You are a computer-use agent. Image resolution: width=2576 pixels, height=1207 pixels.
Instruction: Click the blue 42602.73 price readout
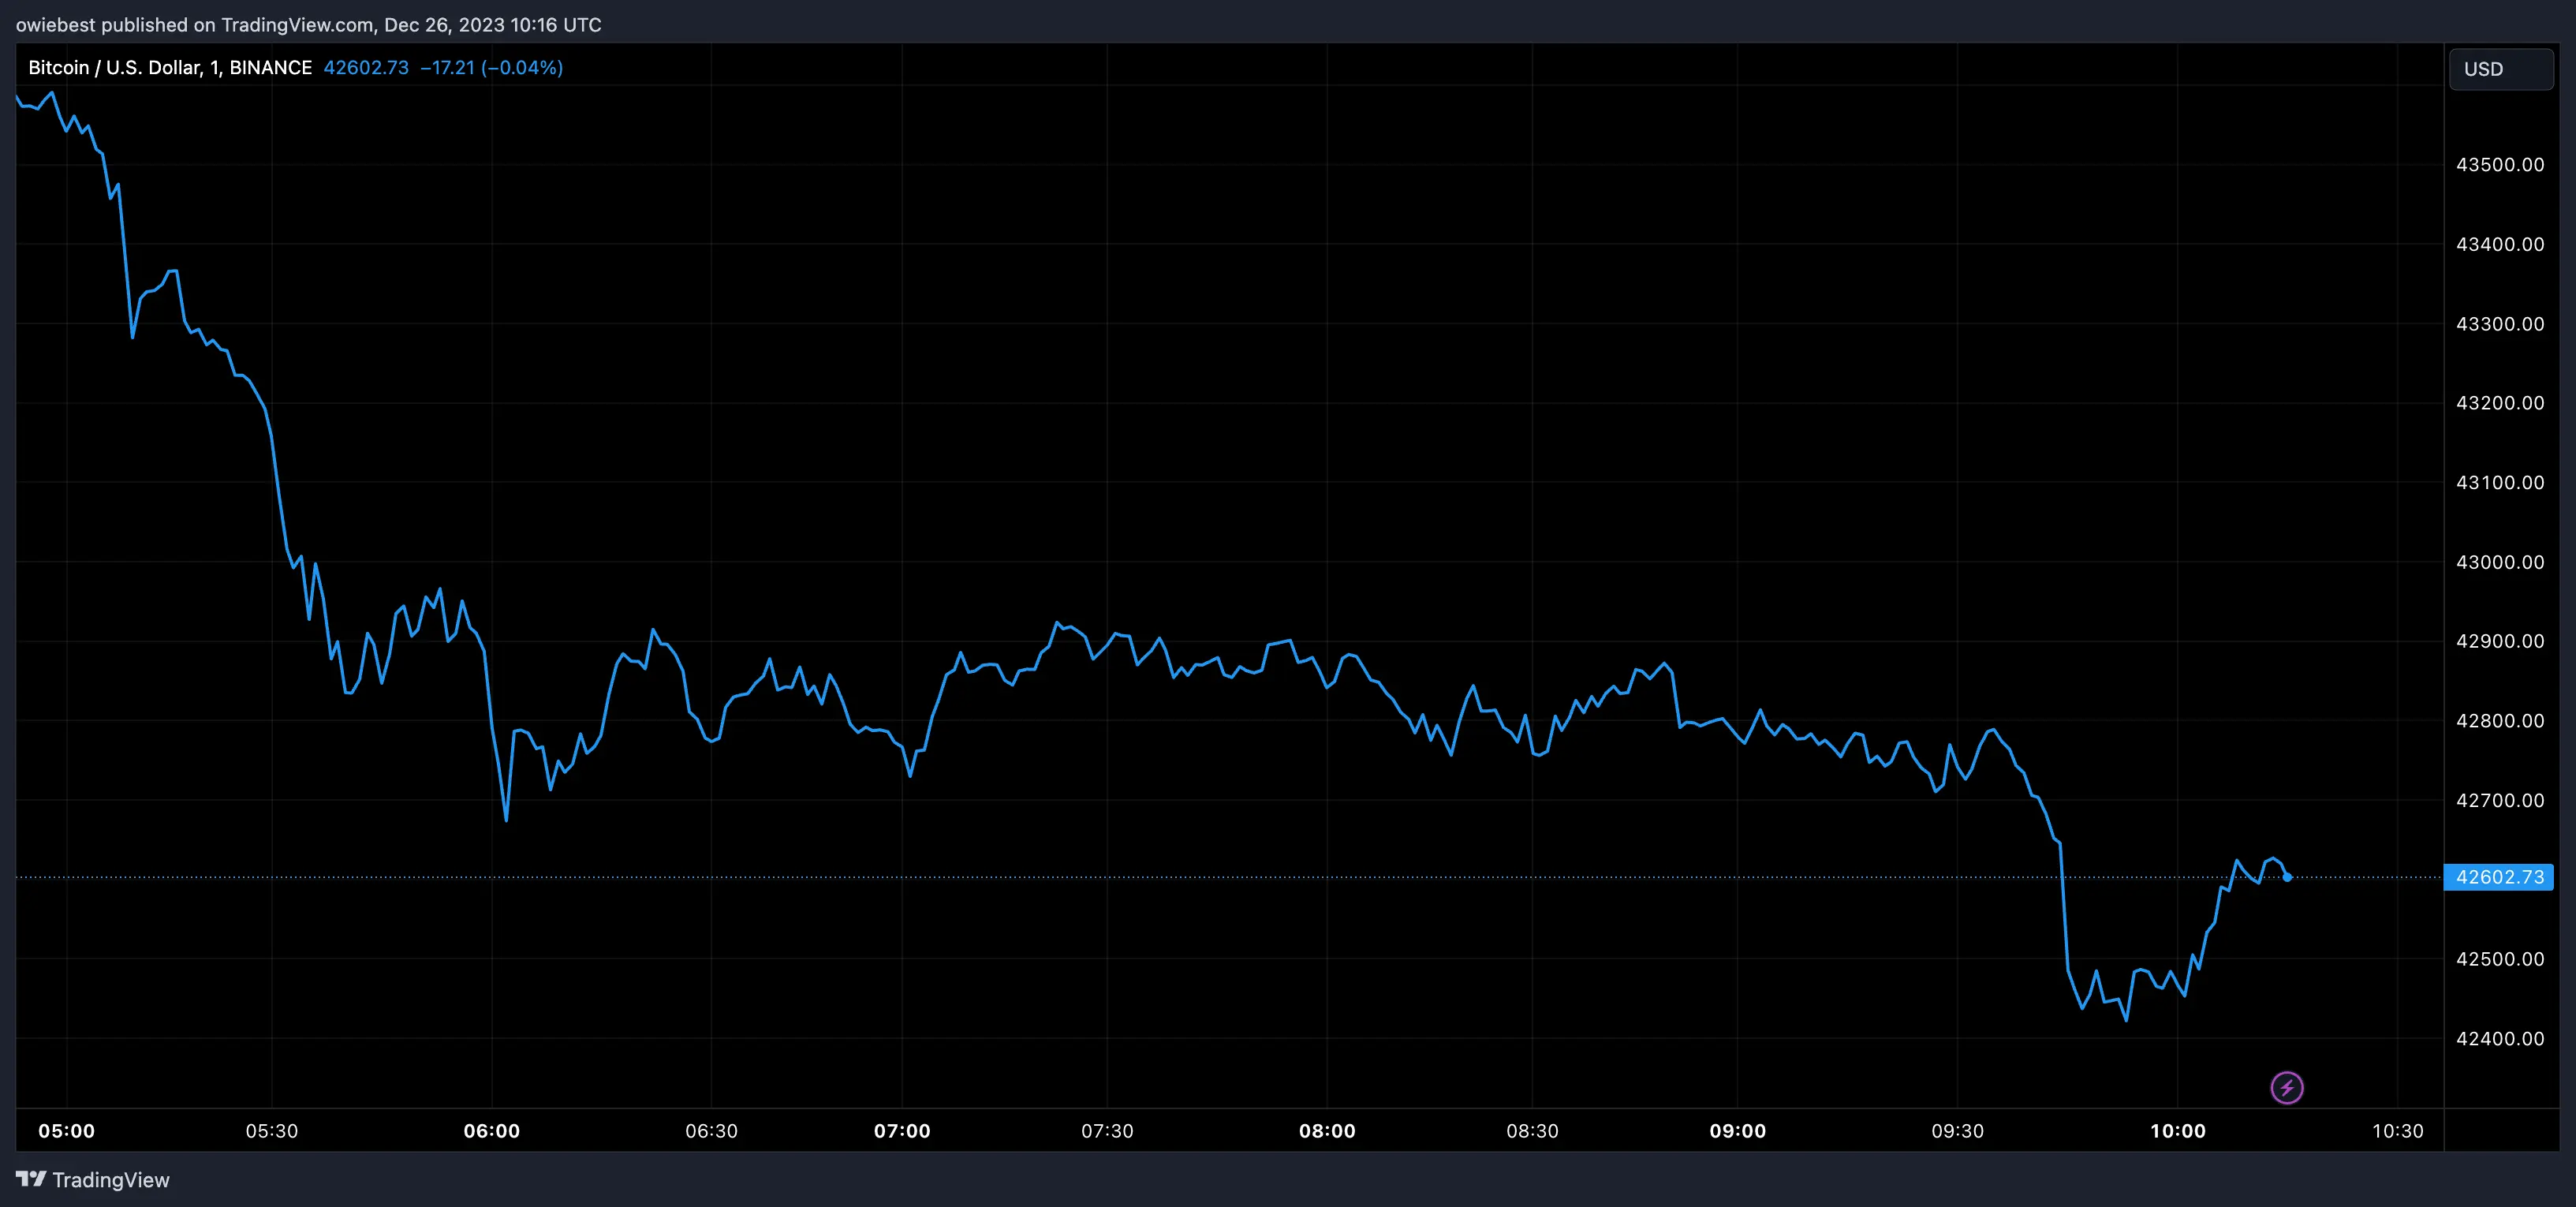point(366,67)
